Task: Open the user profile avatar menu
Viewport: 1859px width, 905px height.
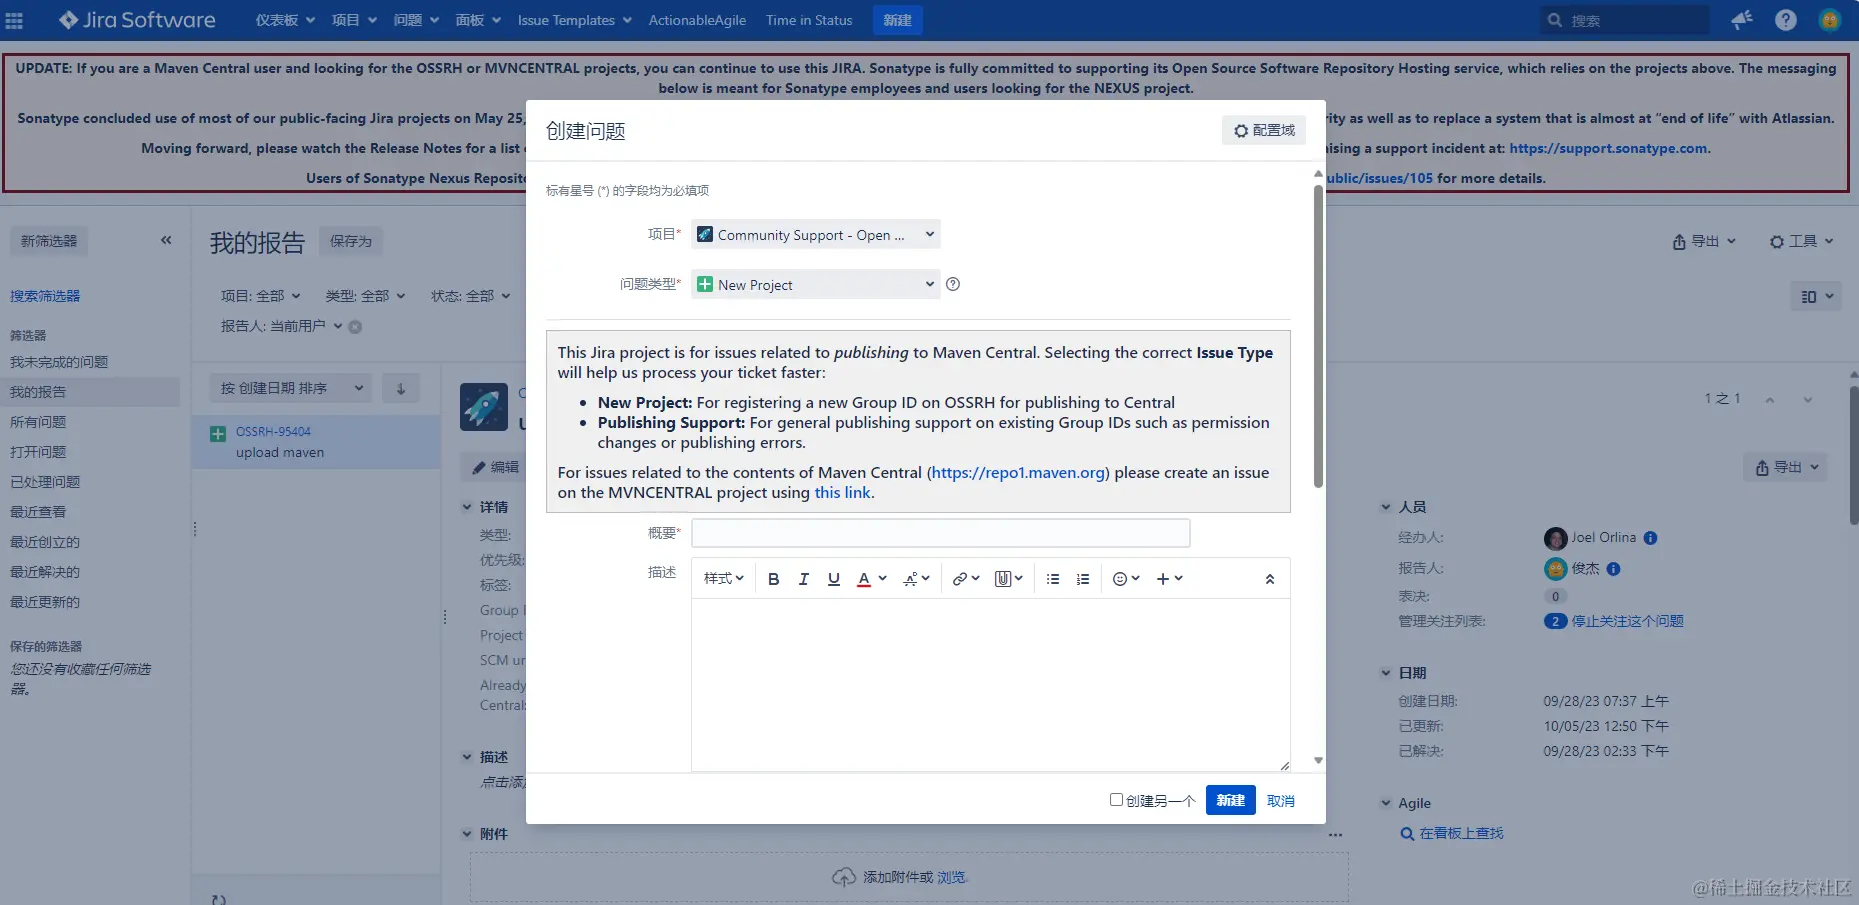Action: tap(1830, 20)
